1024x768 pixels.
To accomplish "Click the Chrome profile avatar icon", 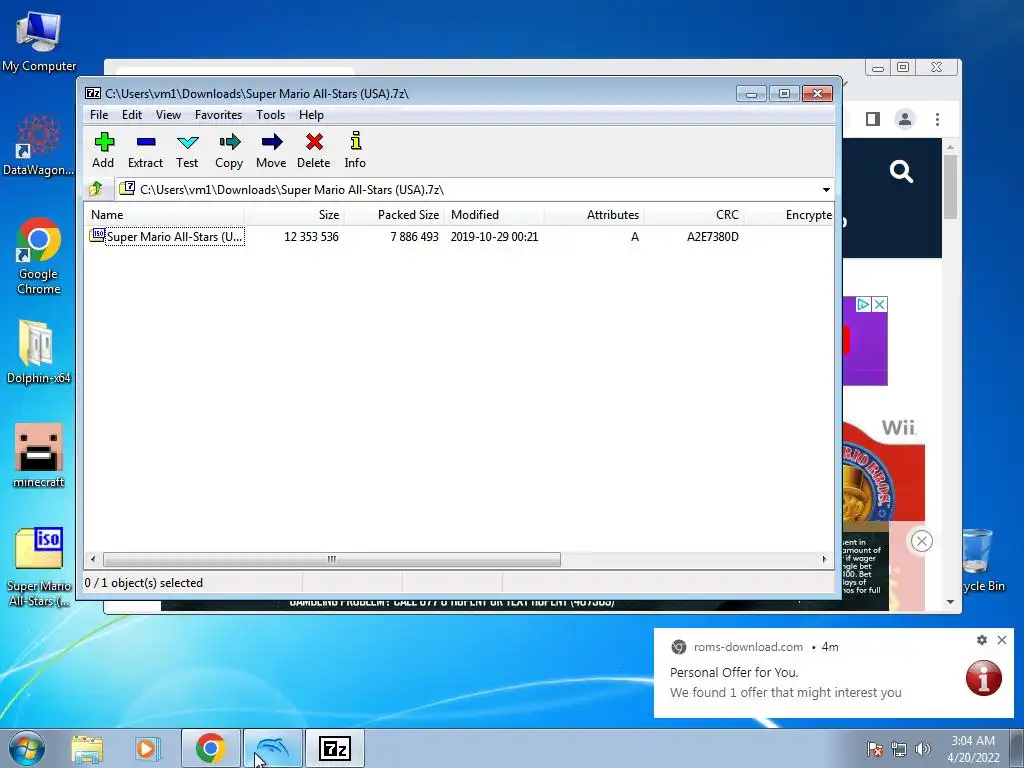I will [905, 120].
